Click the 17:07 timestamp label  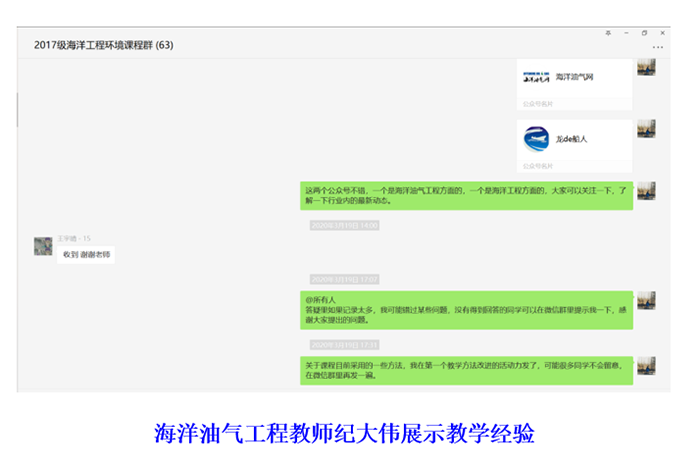click(345, 279)
